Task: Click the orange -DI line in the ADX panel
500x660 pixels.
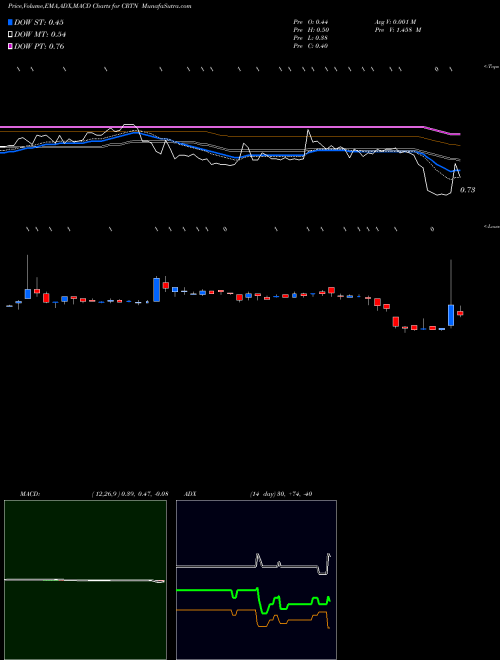Action: tap(210, 609)
